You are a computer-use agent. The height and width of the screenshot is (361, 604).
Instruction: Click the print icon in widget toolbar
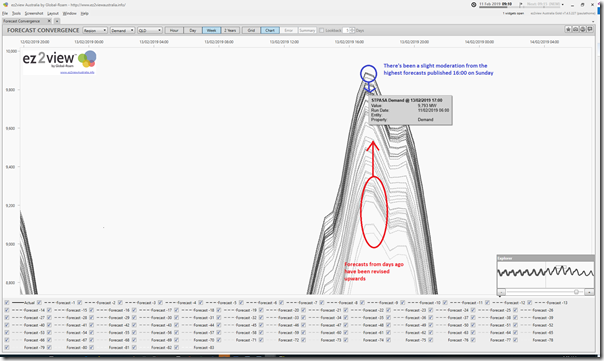pyautogui.click(x=583, y=29)
